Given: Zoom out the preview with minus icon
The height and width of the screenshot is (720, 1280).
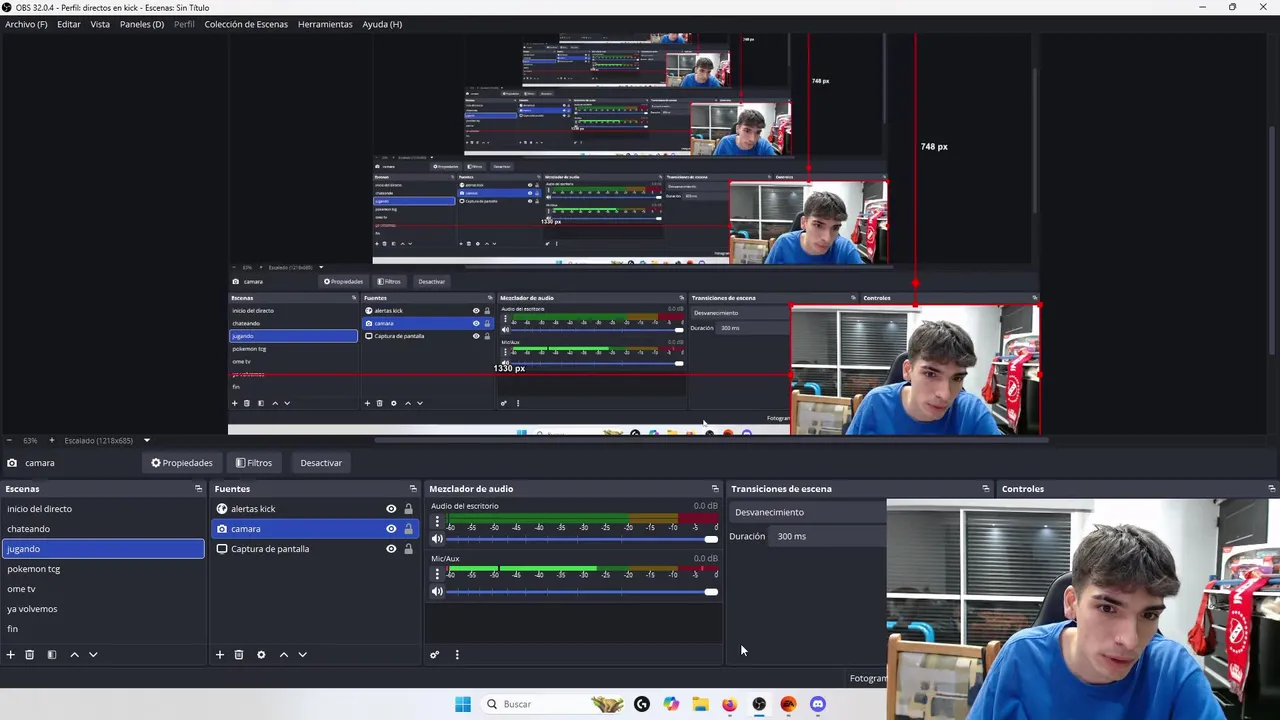Looking at the screenshot, I should tap(9, 440).
